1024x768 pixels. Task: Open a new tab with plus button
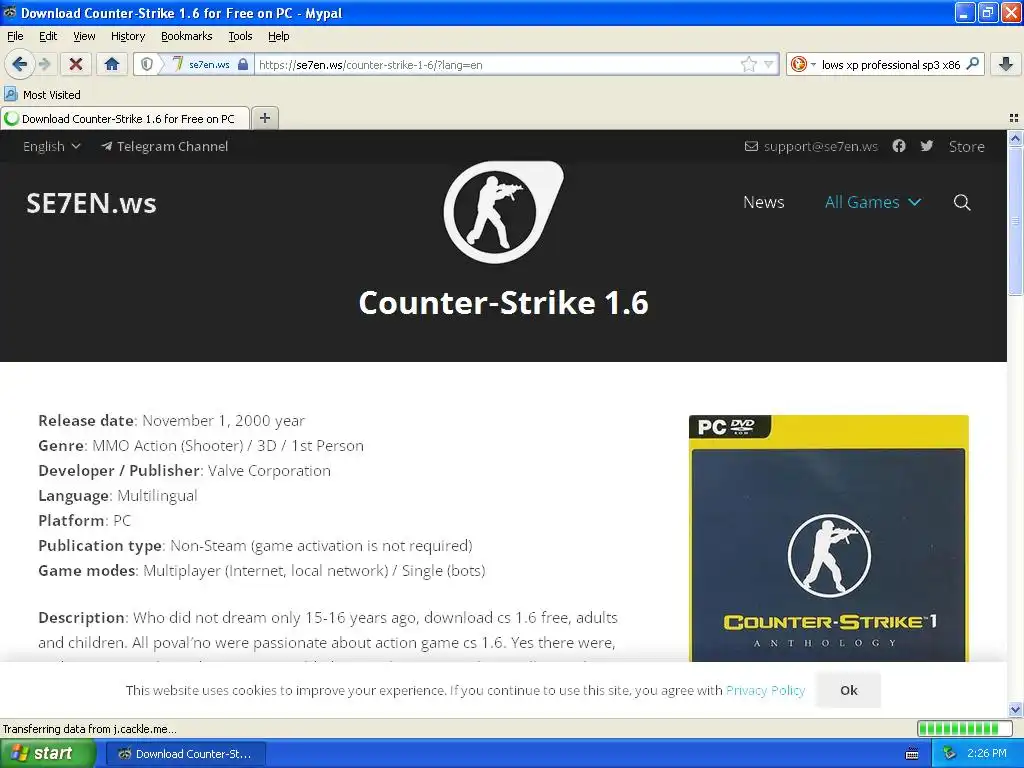point(264,118)
